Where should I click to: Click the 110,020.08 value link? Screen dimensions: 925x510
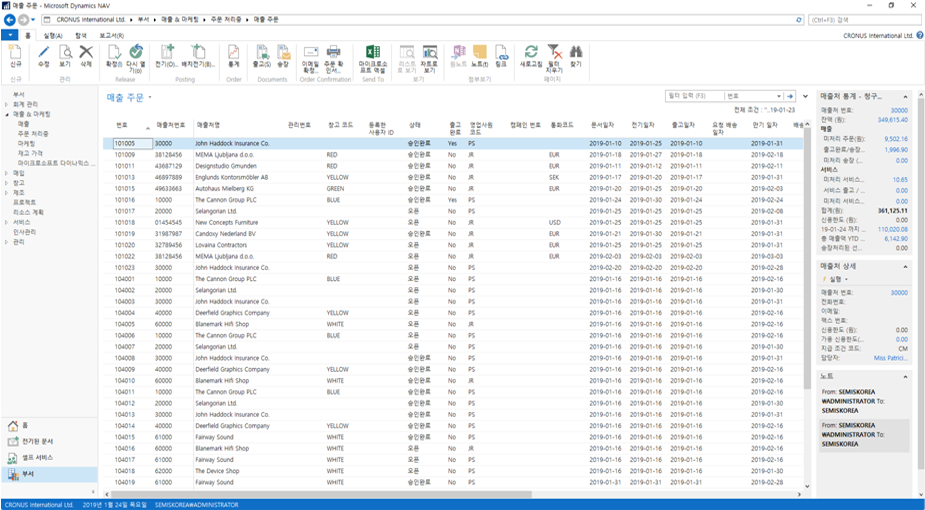(893, 229)
